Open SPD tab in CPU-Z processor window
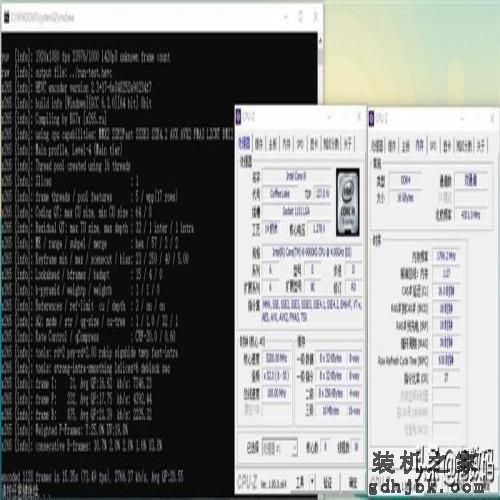Screen dimensions: 500x500 pyautogui.click(x=300, y=144)
